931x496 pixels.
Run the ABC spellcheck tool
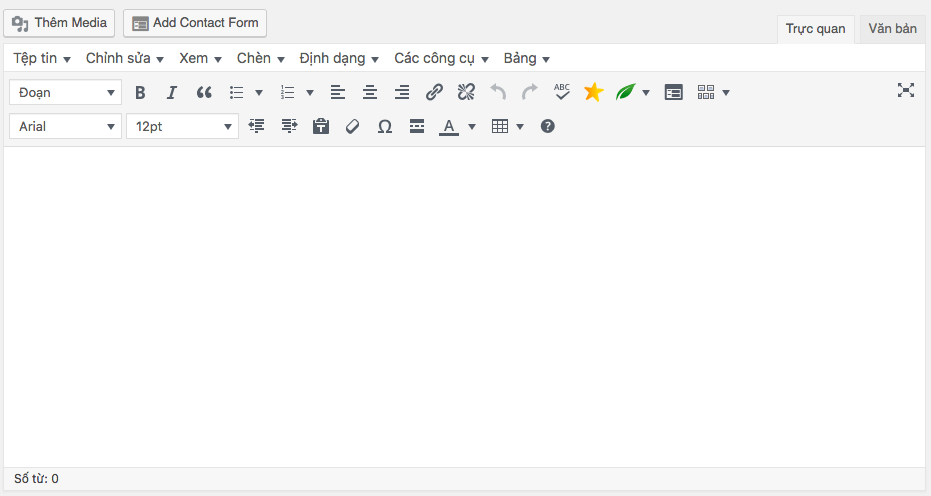[562, 93]
